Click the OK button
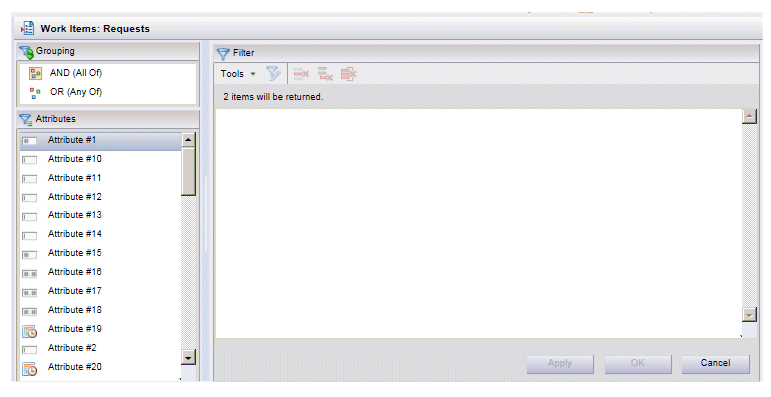This screenshot has width=771, height=397. pyautogui.click(x=638, y=364)
